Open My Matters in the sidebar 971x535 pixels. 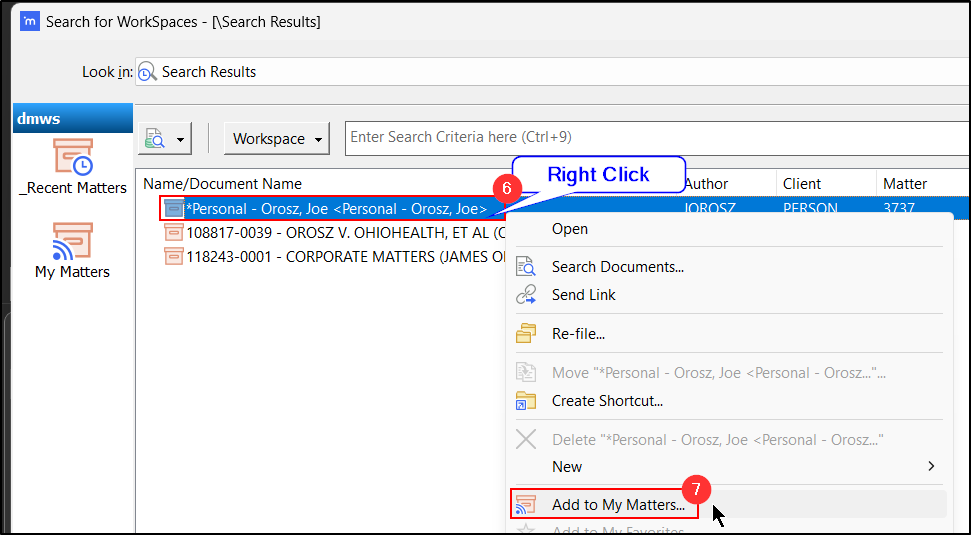(x=72, y=241)
